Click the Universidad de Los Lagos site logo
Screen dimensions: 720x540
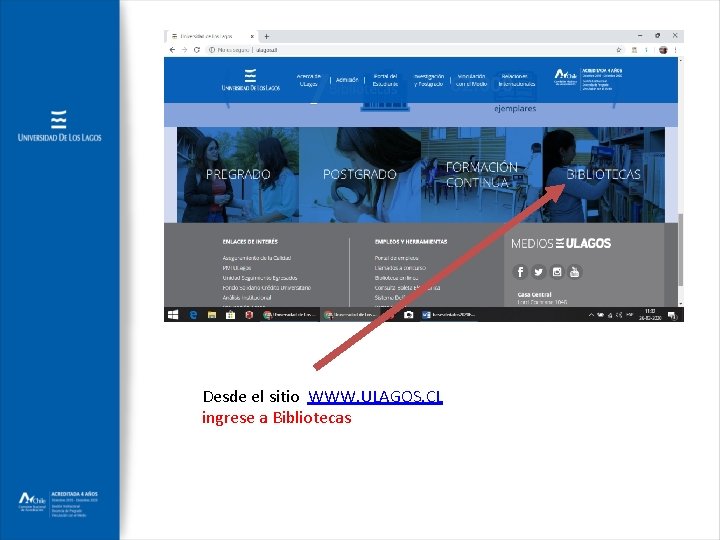click(251, 80)
